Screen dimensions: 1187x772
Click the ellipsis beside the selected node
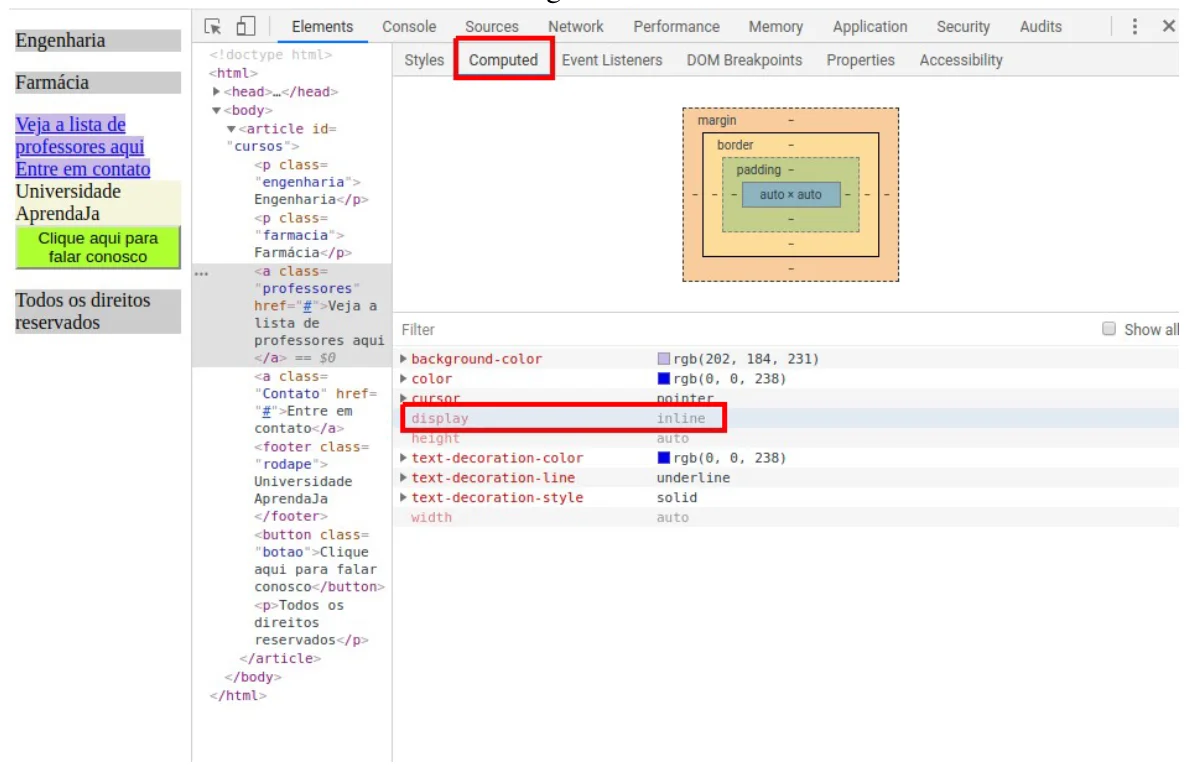201,274
